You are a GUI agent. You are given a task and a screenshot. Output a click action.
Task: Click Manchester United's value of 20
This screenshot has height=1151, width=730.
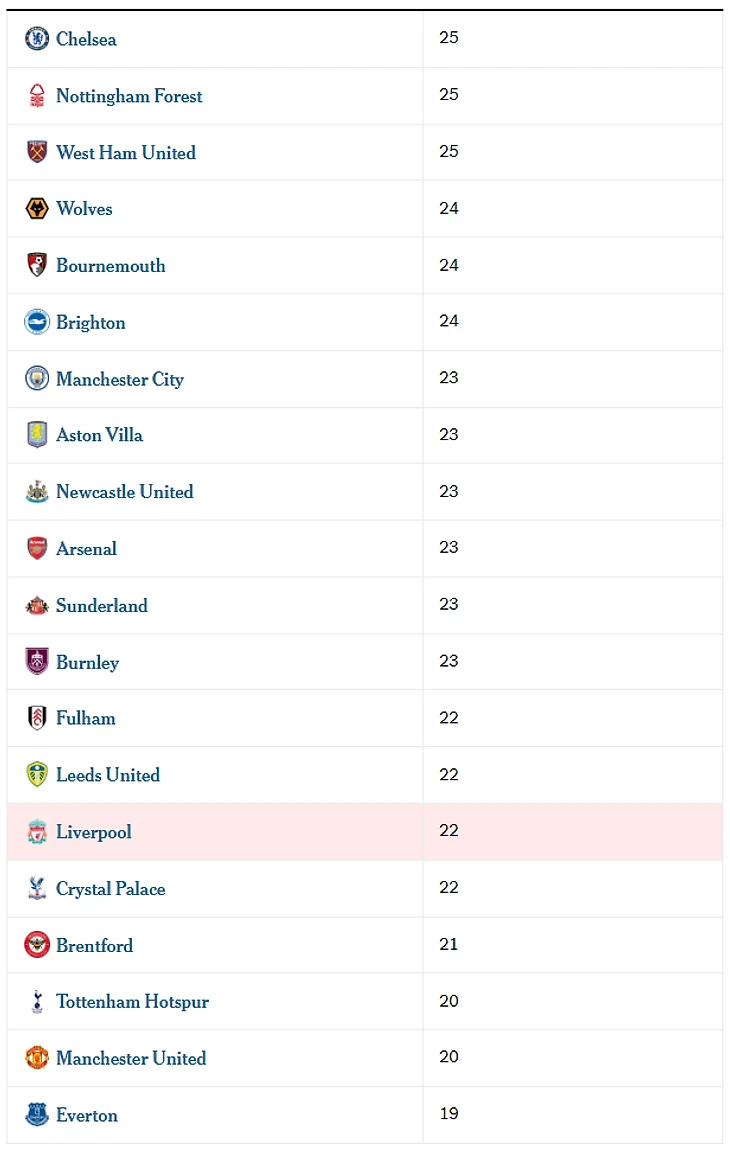[449, 1057]
